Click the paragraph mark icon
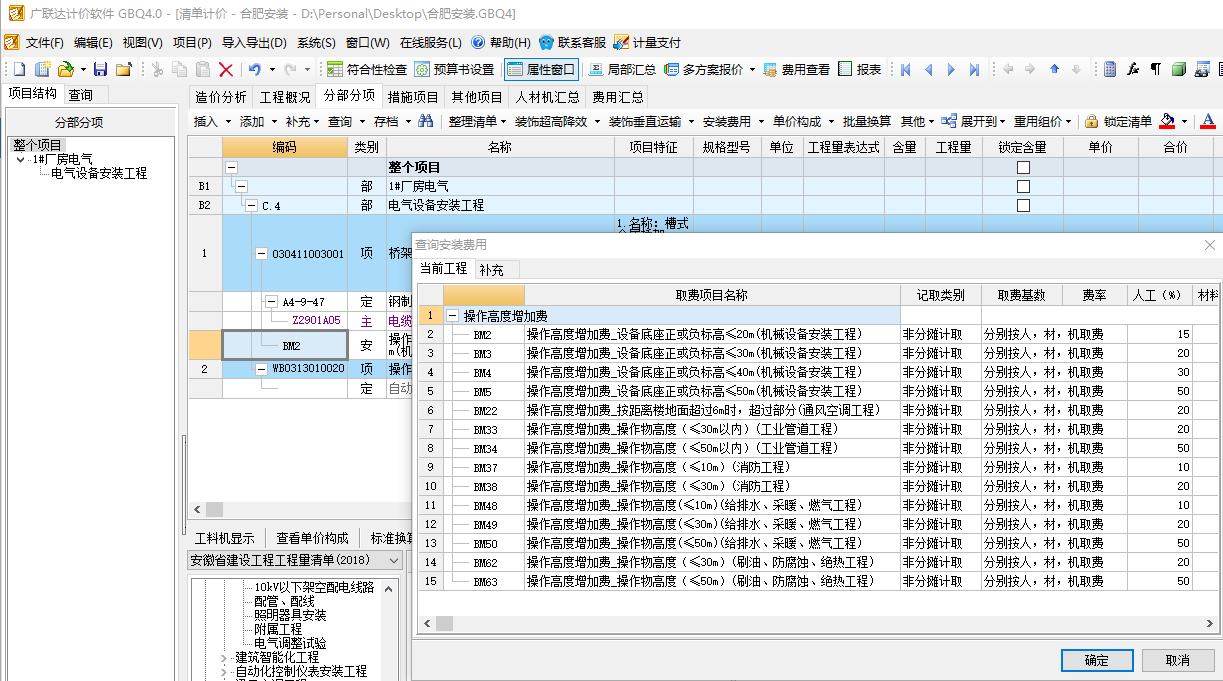Image resolution: width=1223 pixels, height=681 pixels. [x=1156, y=69]
